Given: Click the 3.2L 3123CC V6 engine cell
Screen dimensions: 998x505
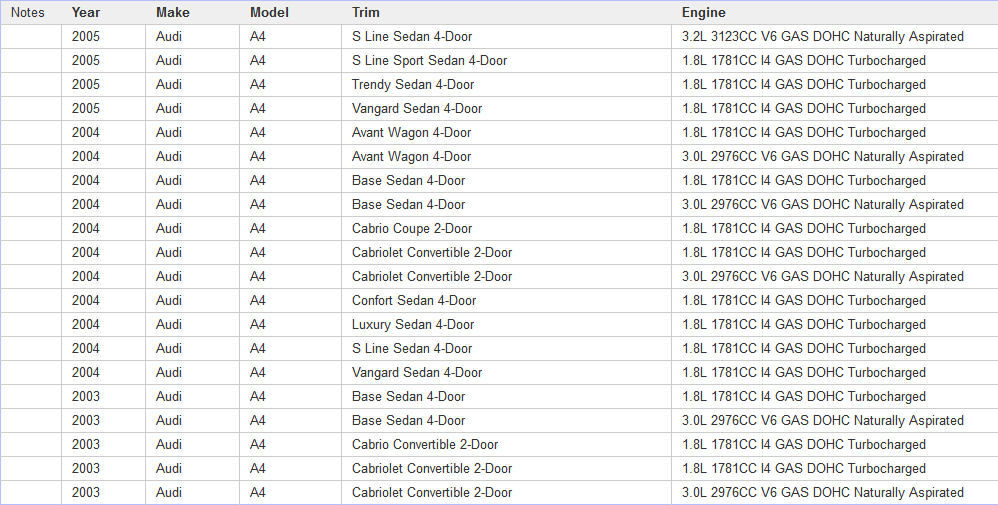Looking at the screenshot, I should 822,37.
